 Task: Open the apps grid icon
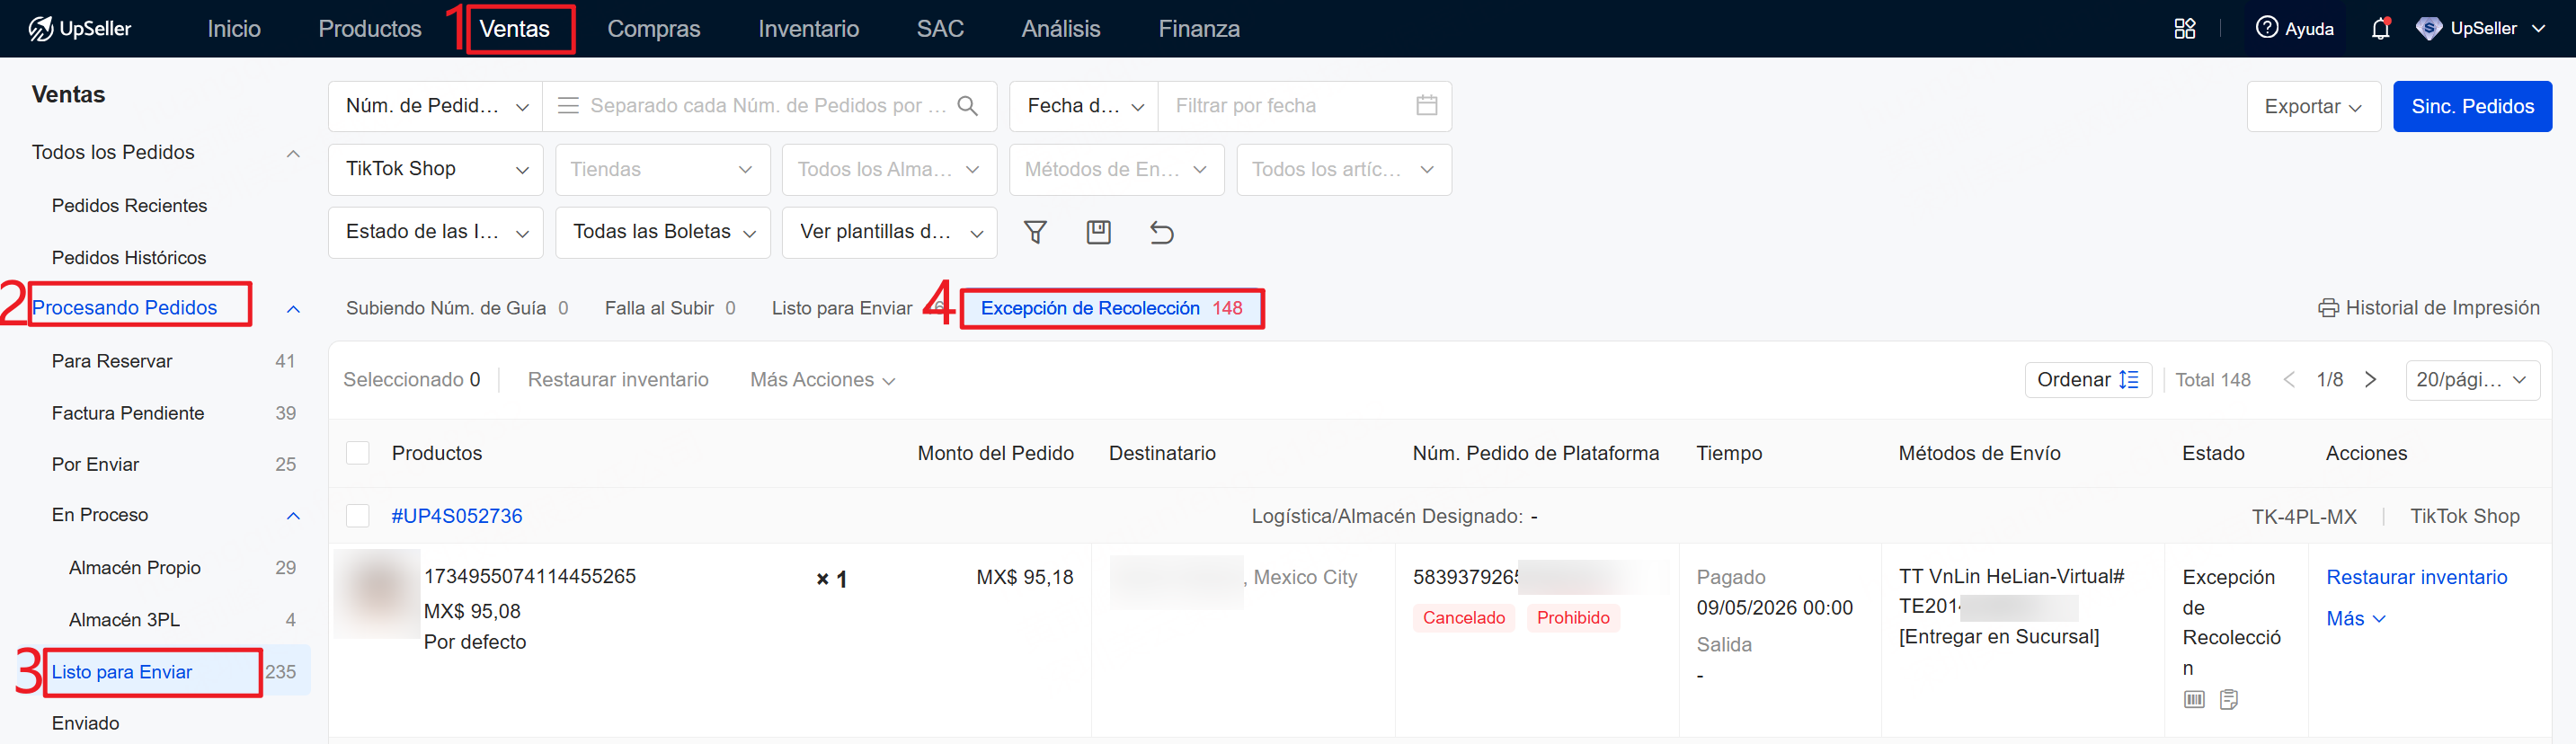2185,28
